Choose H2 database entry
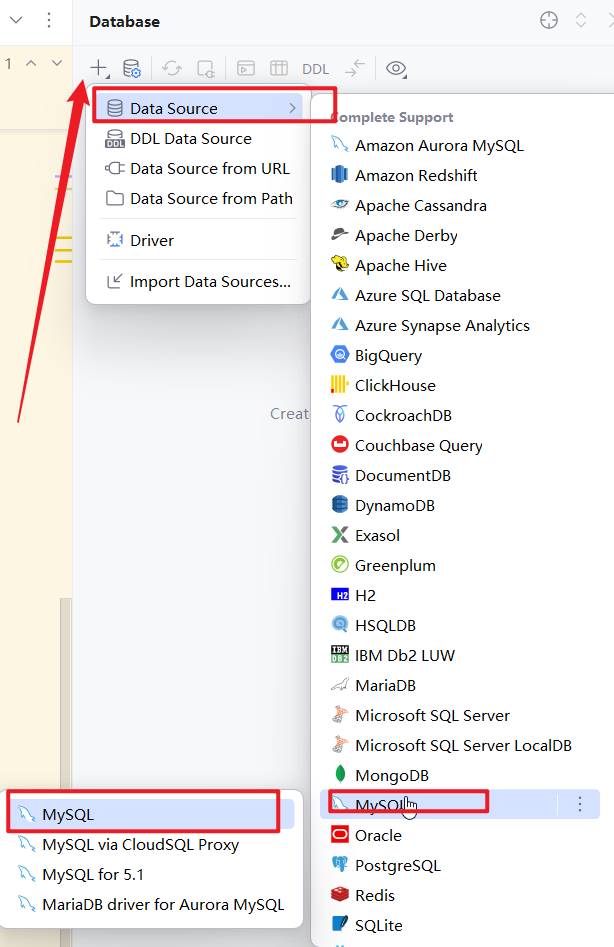This screenshot has height=947, width=614. click(460, 595)
